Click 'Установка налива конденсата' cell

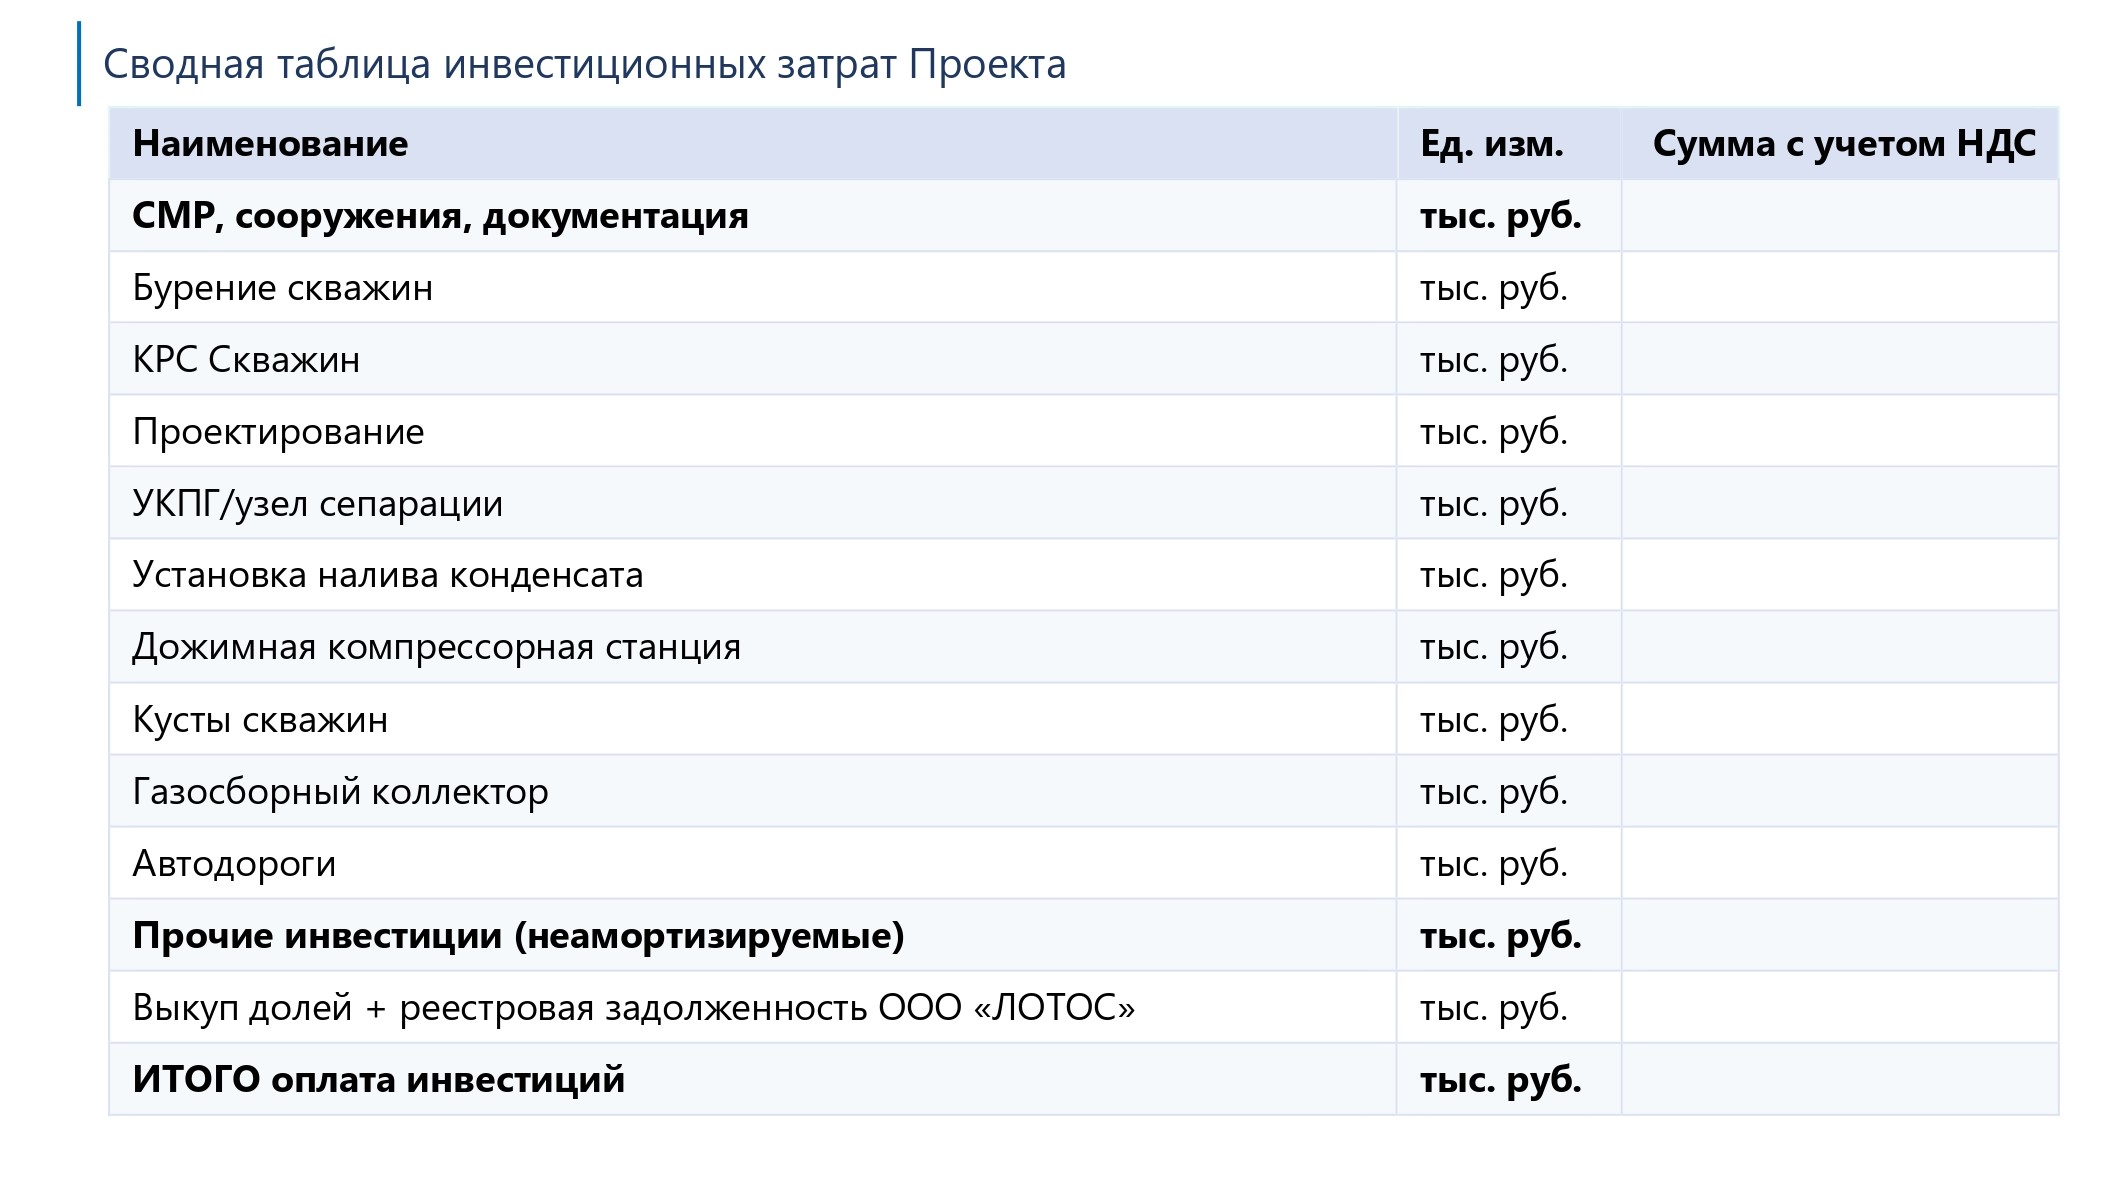(x=388, y=576)
